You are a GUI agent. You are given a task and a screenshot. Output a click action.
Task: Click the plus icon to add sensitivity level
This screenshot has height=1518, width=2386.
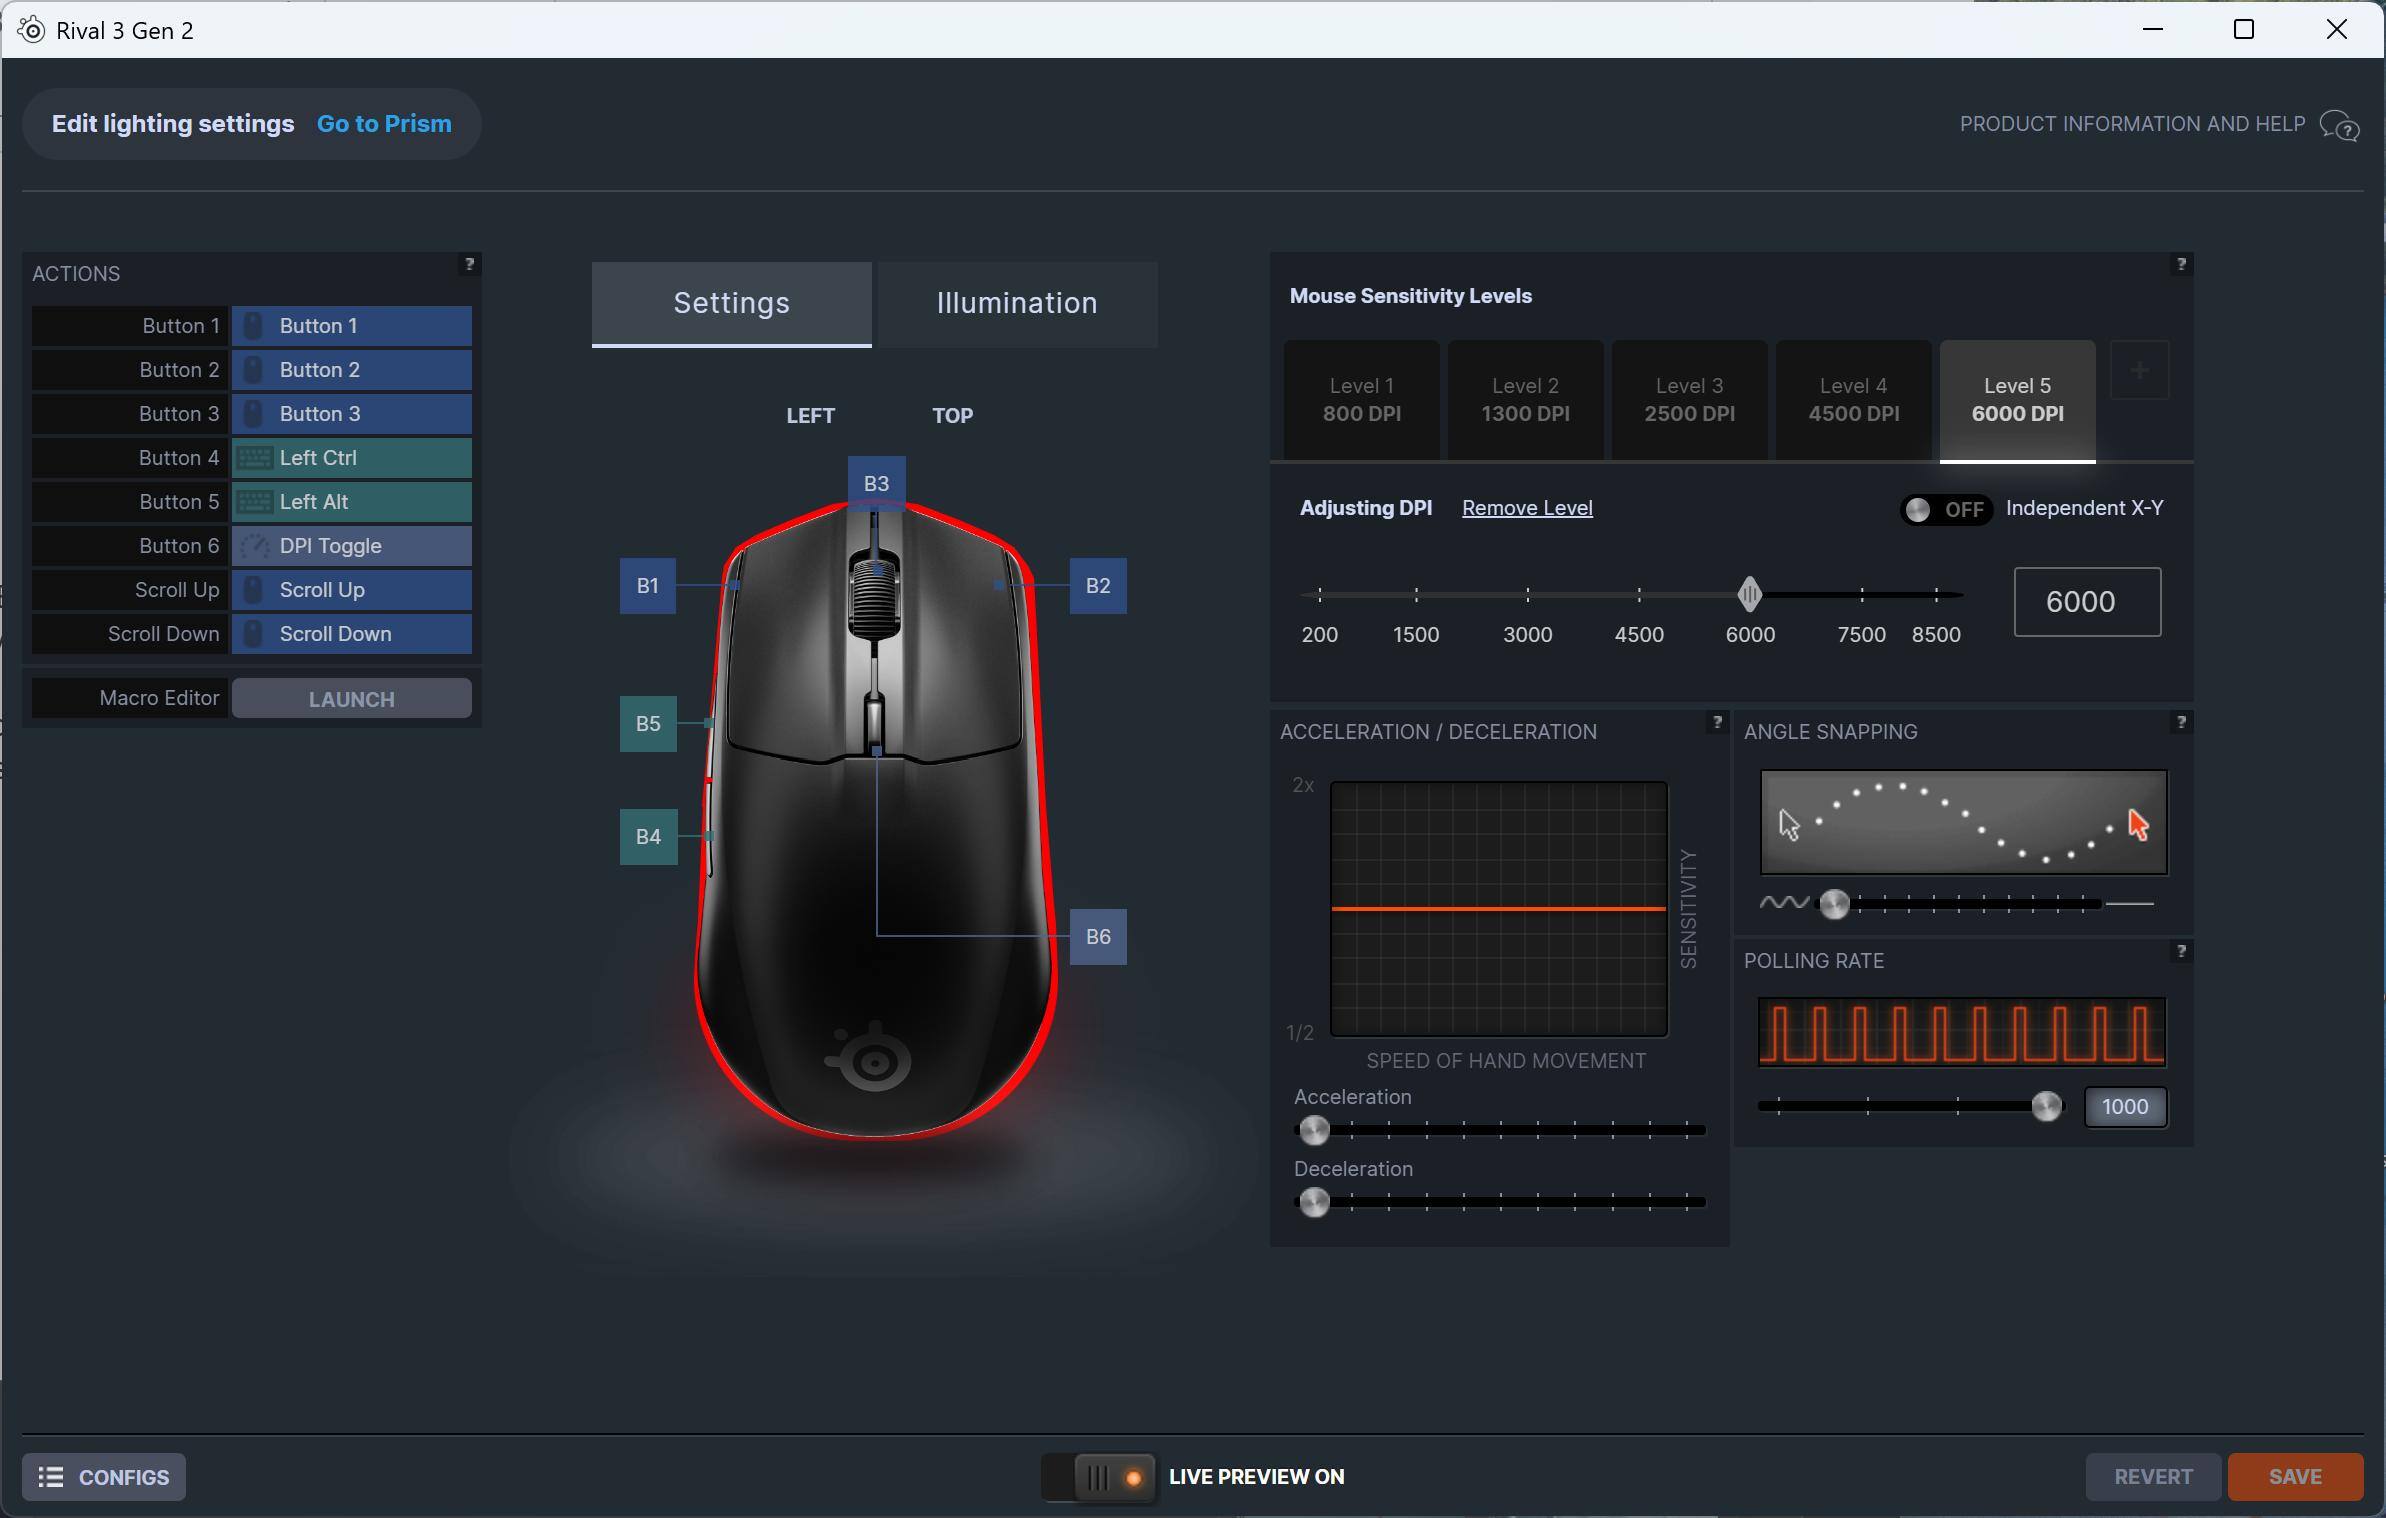coord(2139,371)
